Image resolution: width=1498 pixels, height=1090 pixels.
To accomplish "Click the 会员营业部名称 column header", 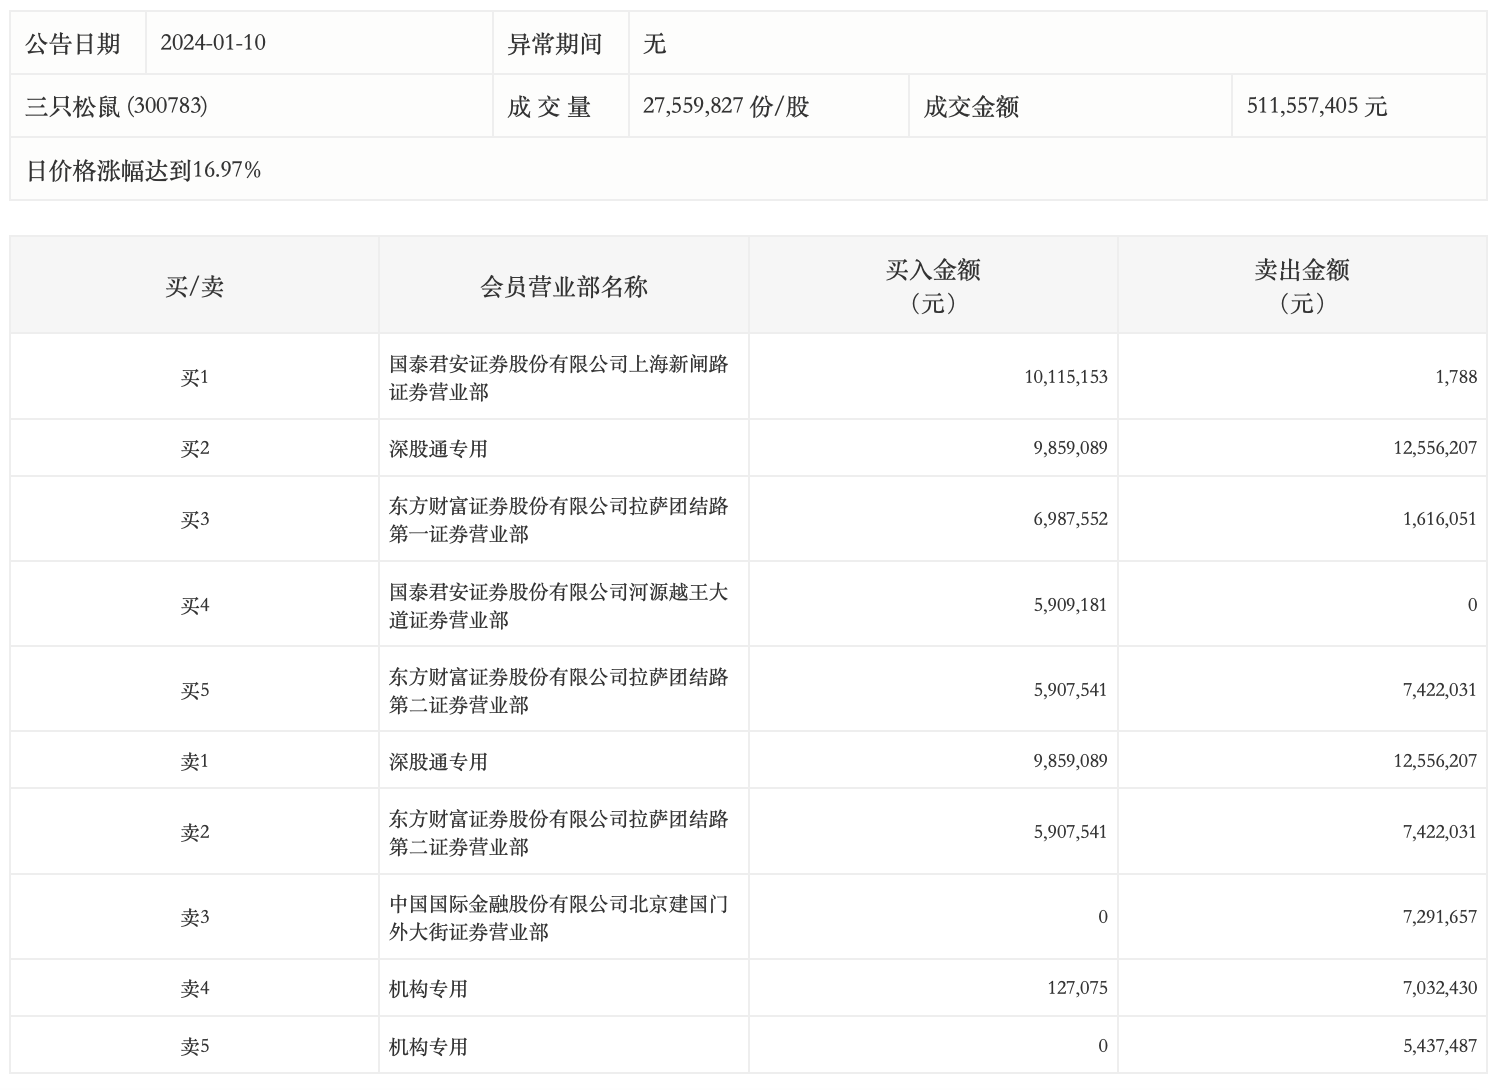I will click(564, 287).
